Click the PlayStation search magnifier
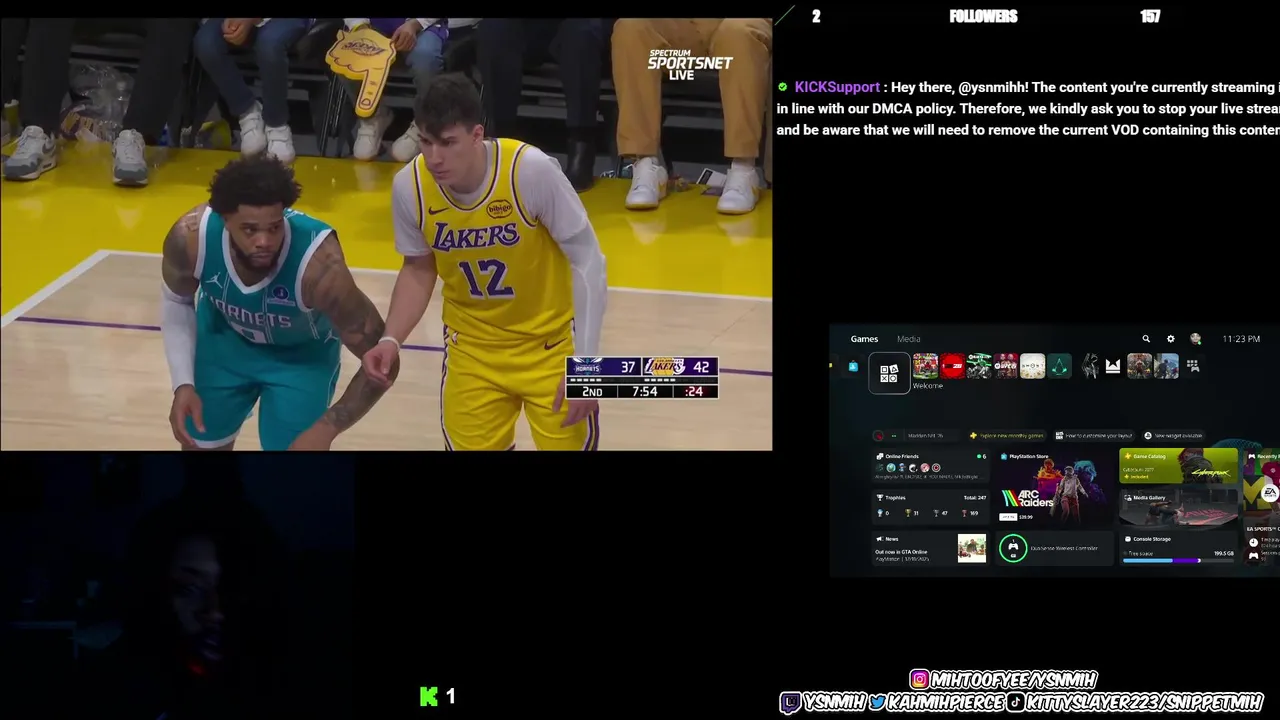The height and width of the screenshot is (720, 1280). coord(1146,339)
